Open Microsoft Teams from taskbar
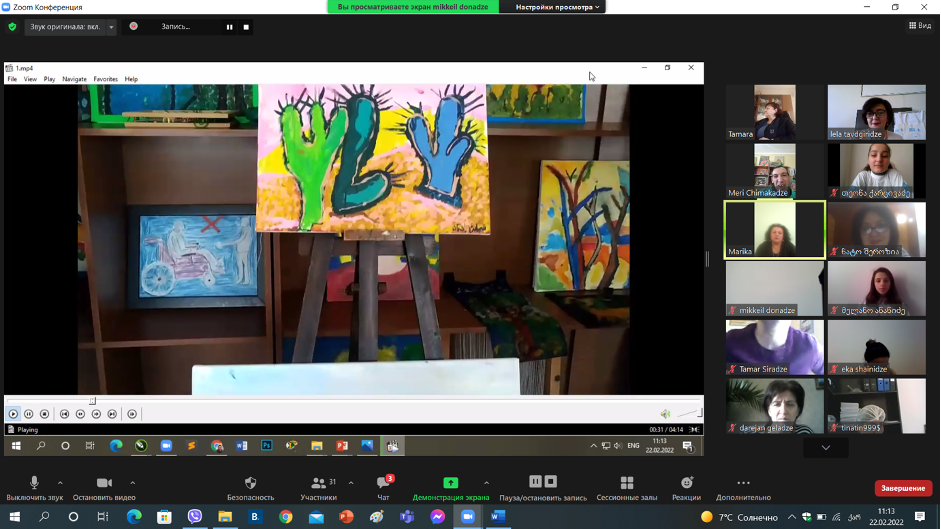This screenshot has width=941, height=529. coord(407,517)
